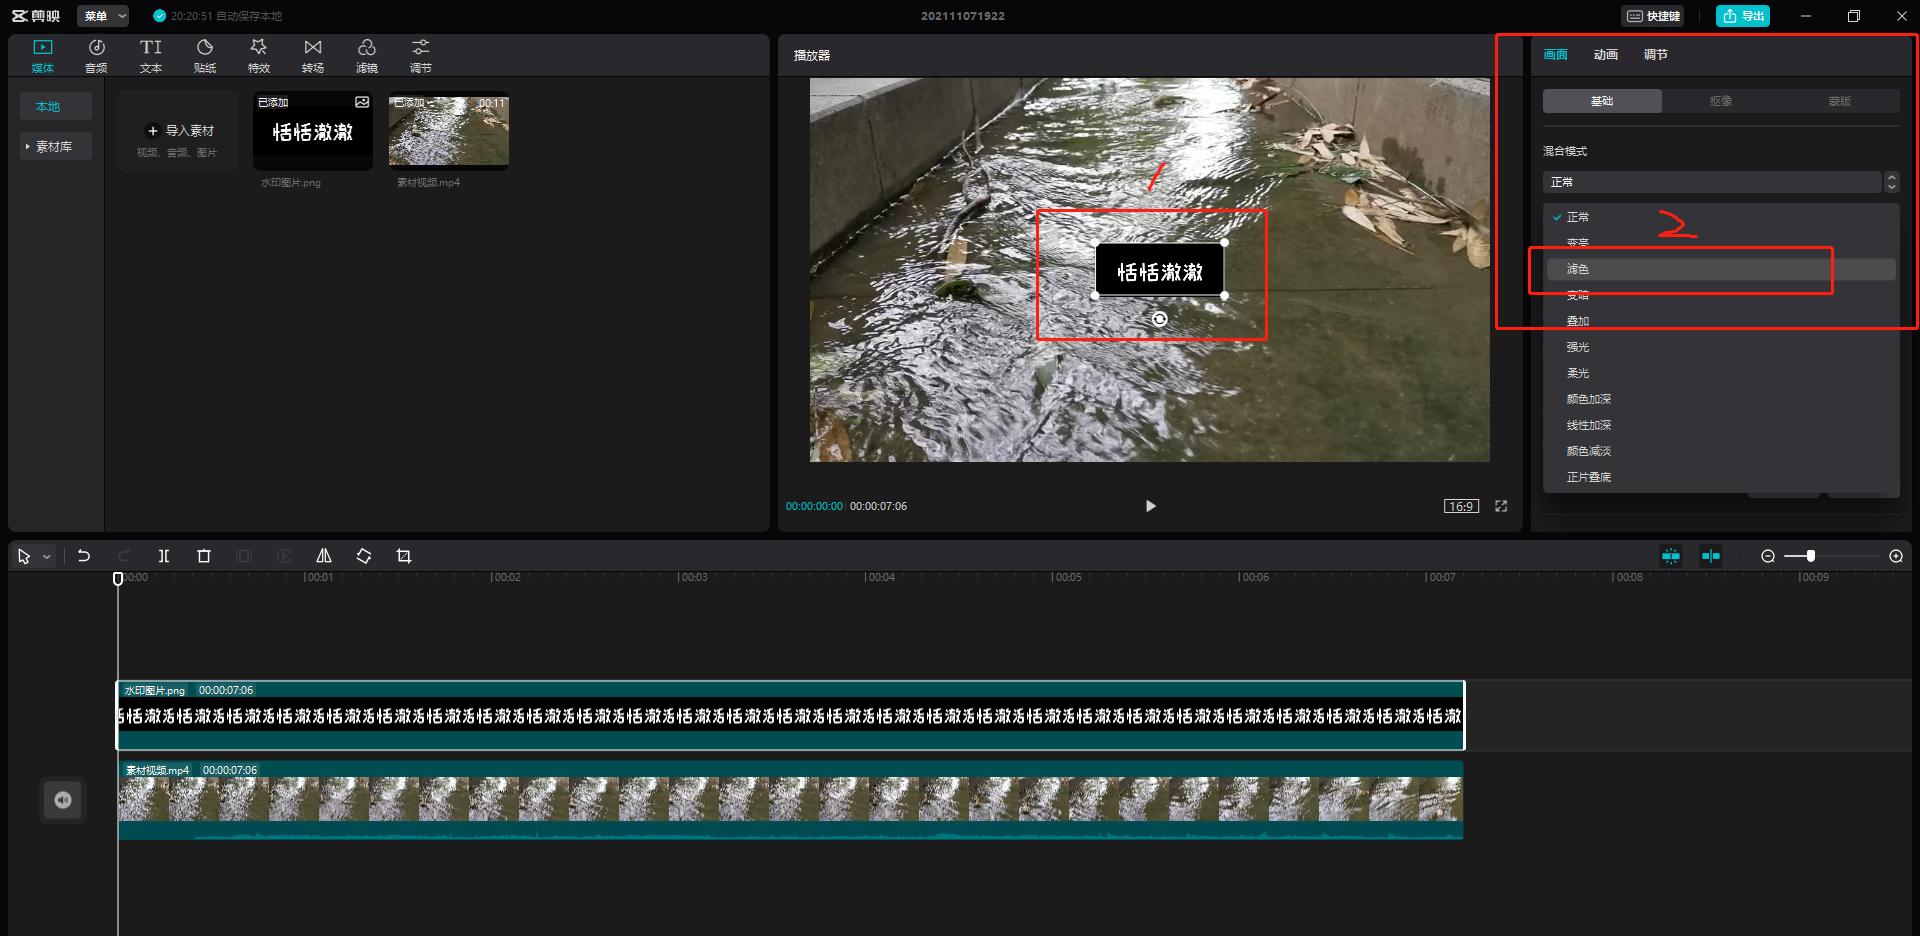This screenshot has width=1920, height=936.
Task: Click the split clip tool icon
Action: (164, 556)
